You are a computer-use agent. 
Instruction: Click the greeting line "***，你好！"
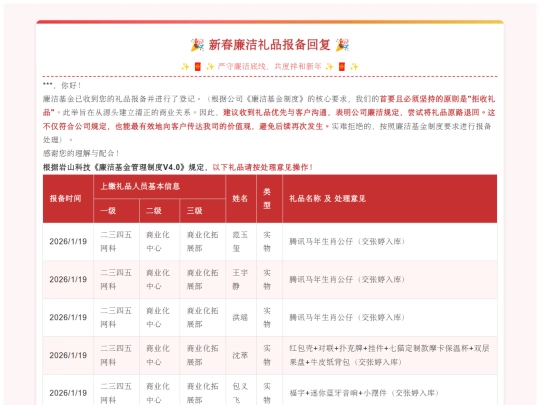point(62,85)
